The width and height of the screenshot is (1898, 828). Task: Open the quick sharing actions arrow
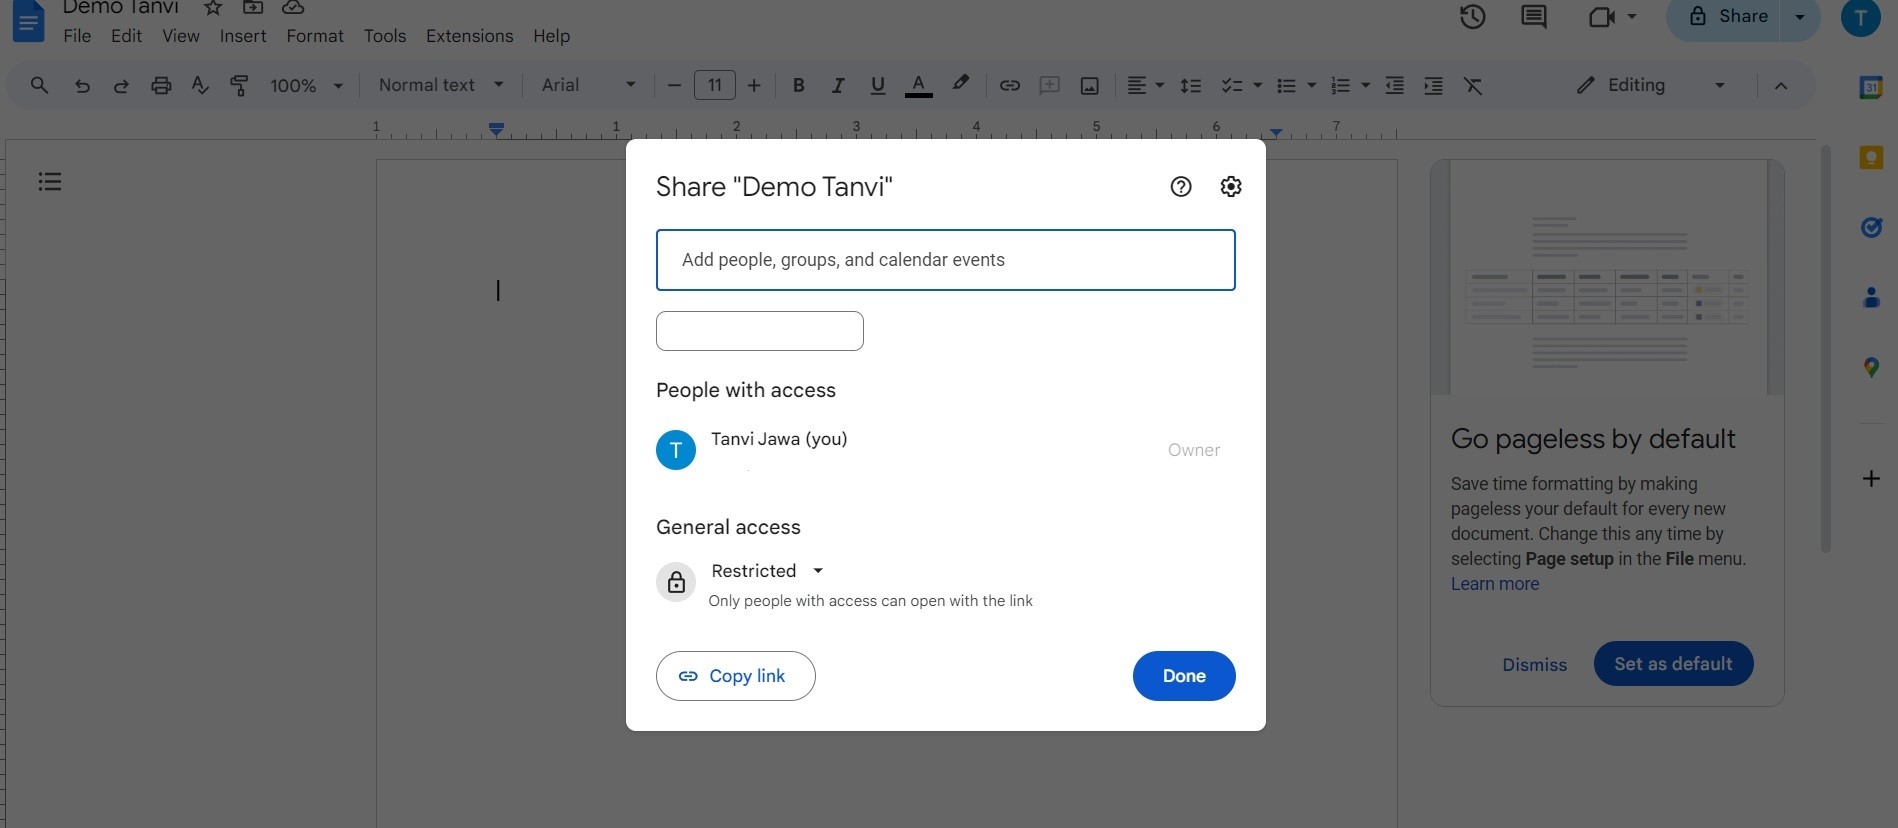pos(1800,17)
